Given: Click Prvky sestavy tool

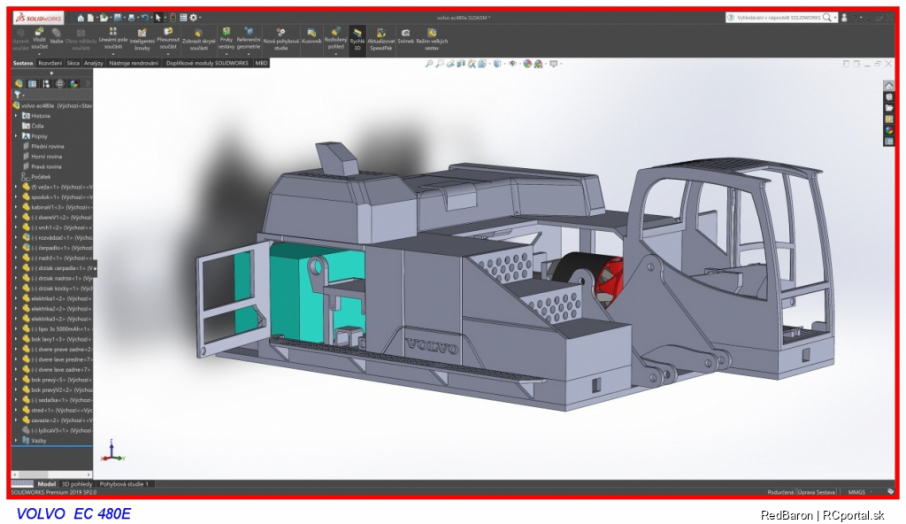Looking at the screenshot, I should point(226,38).
